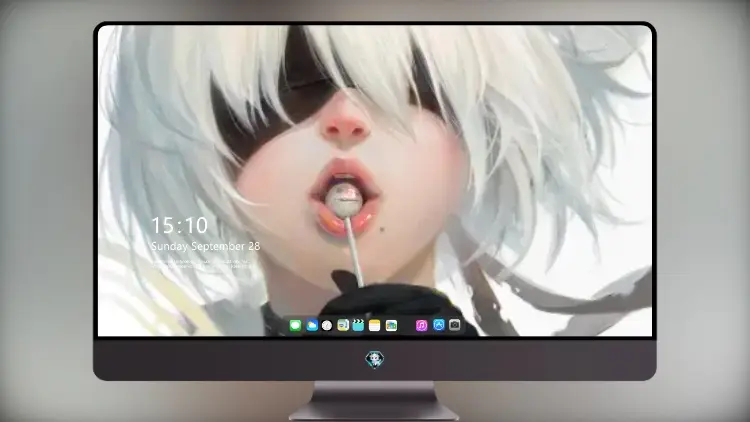The height and width of the screenshot is (422, 750).
Task: Launch the clapperboard video app in dock
Action: point(358,326)
